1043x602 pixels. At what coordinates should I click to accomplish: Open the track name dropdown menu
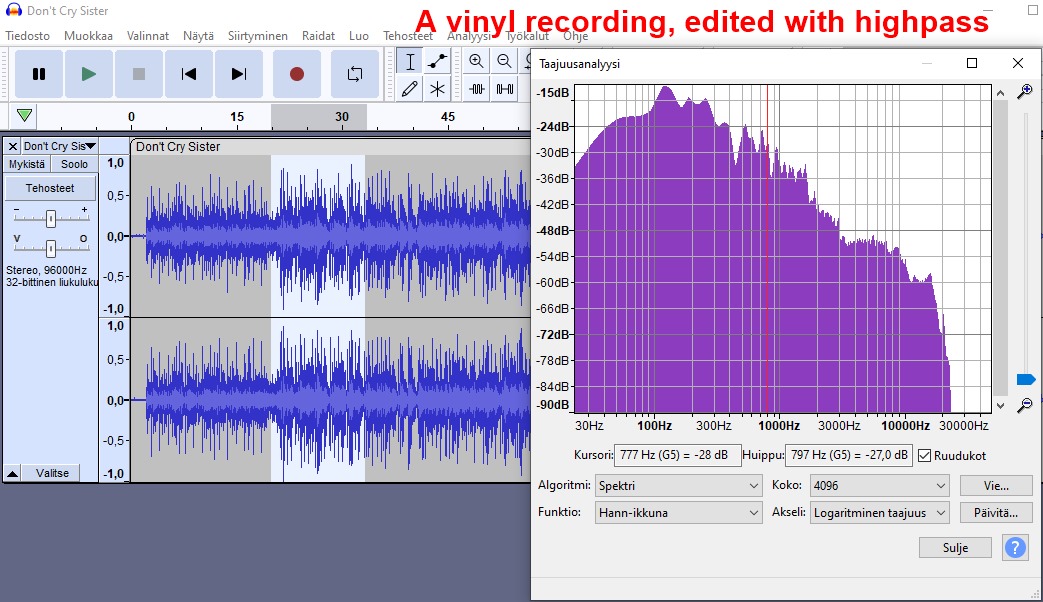tap(59, 146)
